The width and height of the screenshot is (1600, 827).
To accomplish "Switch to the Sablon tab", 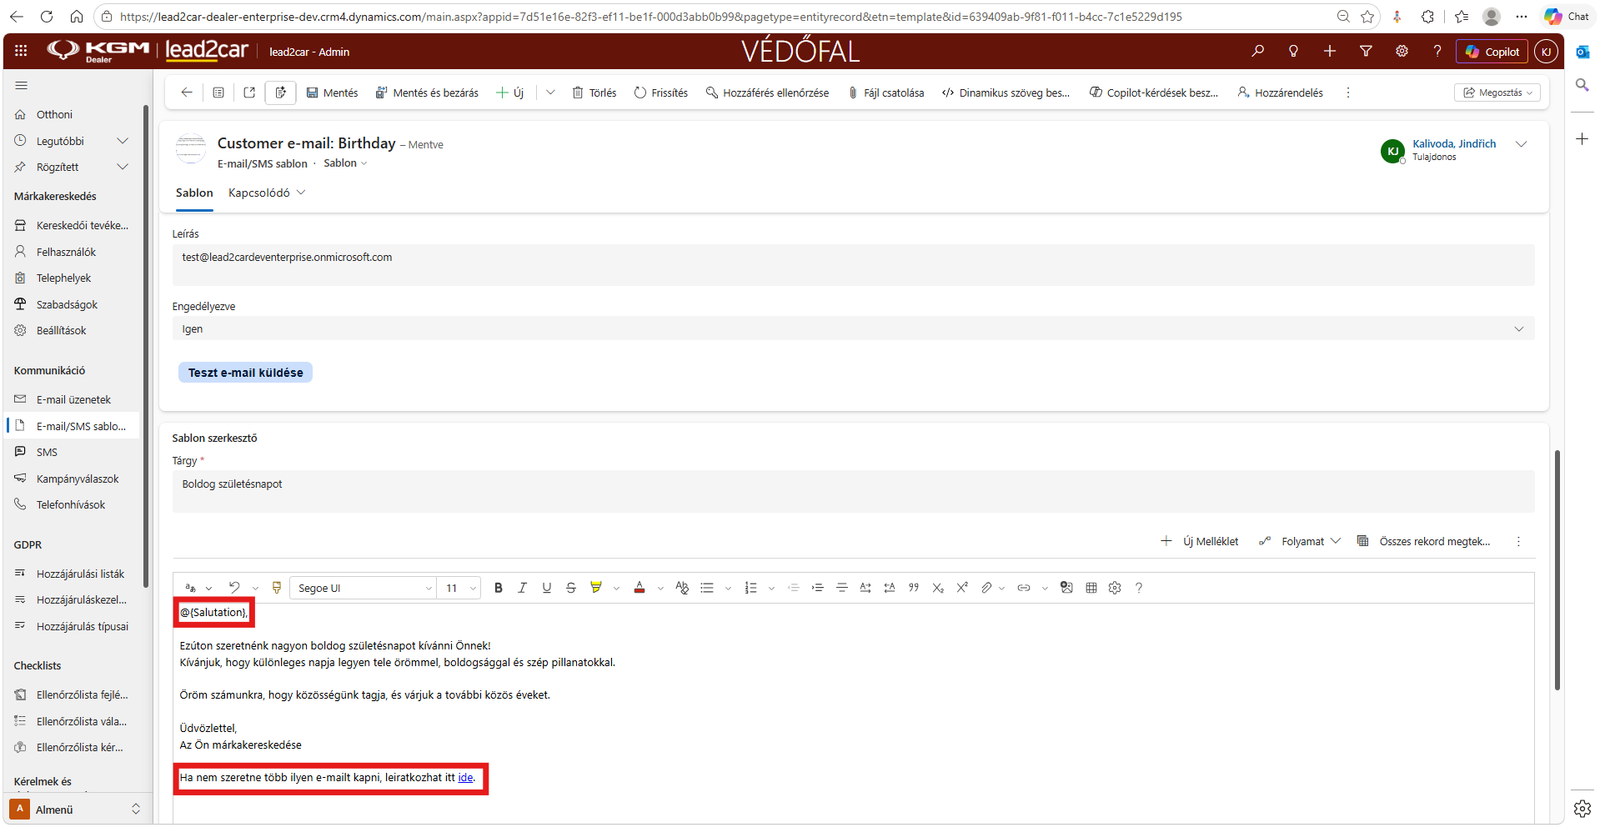I will [194, 193].
